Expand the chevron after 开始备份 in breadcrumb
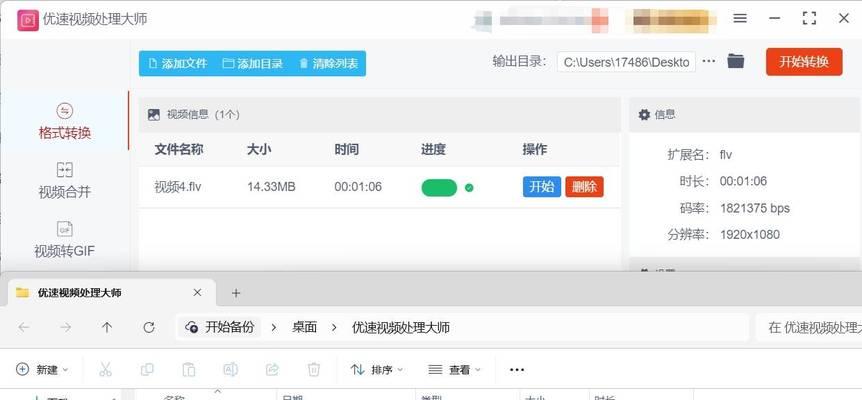 pyautogui.click(x=274, y=328)
